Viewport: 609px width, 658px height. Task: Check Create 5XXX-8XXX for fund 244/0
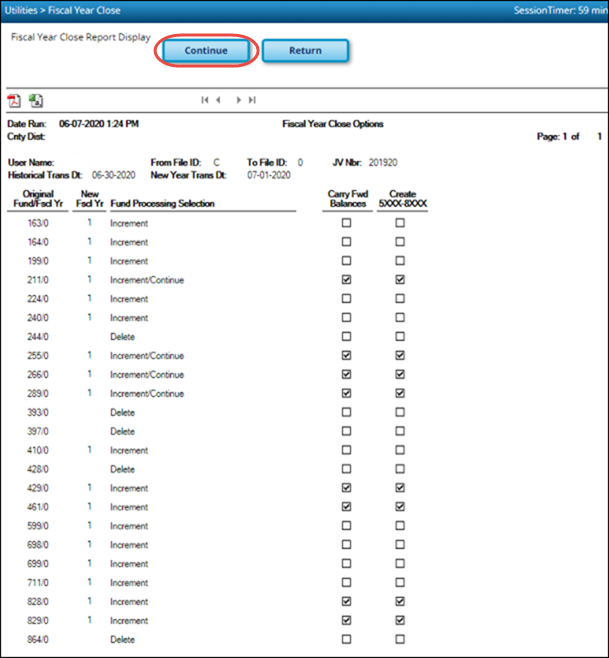(x=400, y=337)
